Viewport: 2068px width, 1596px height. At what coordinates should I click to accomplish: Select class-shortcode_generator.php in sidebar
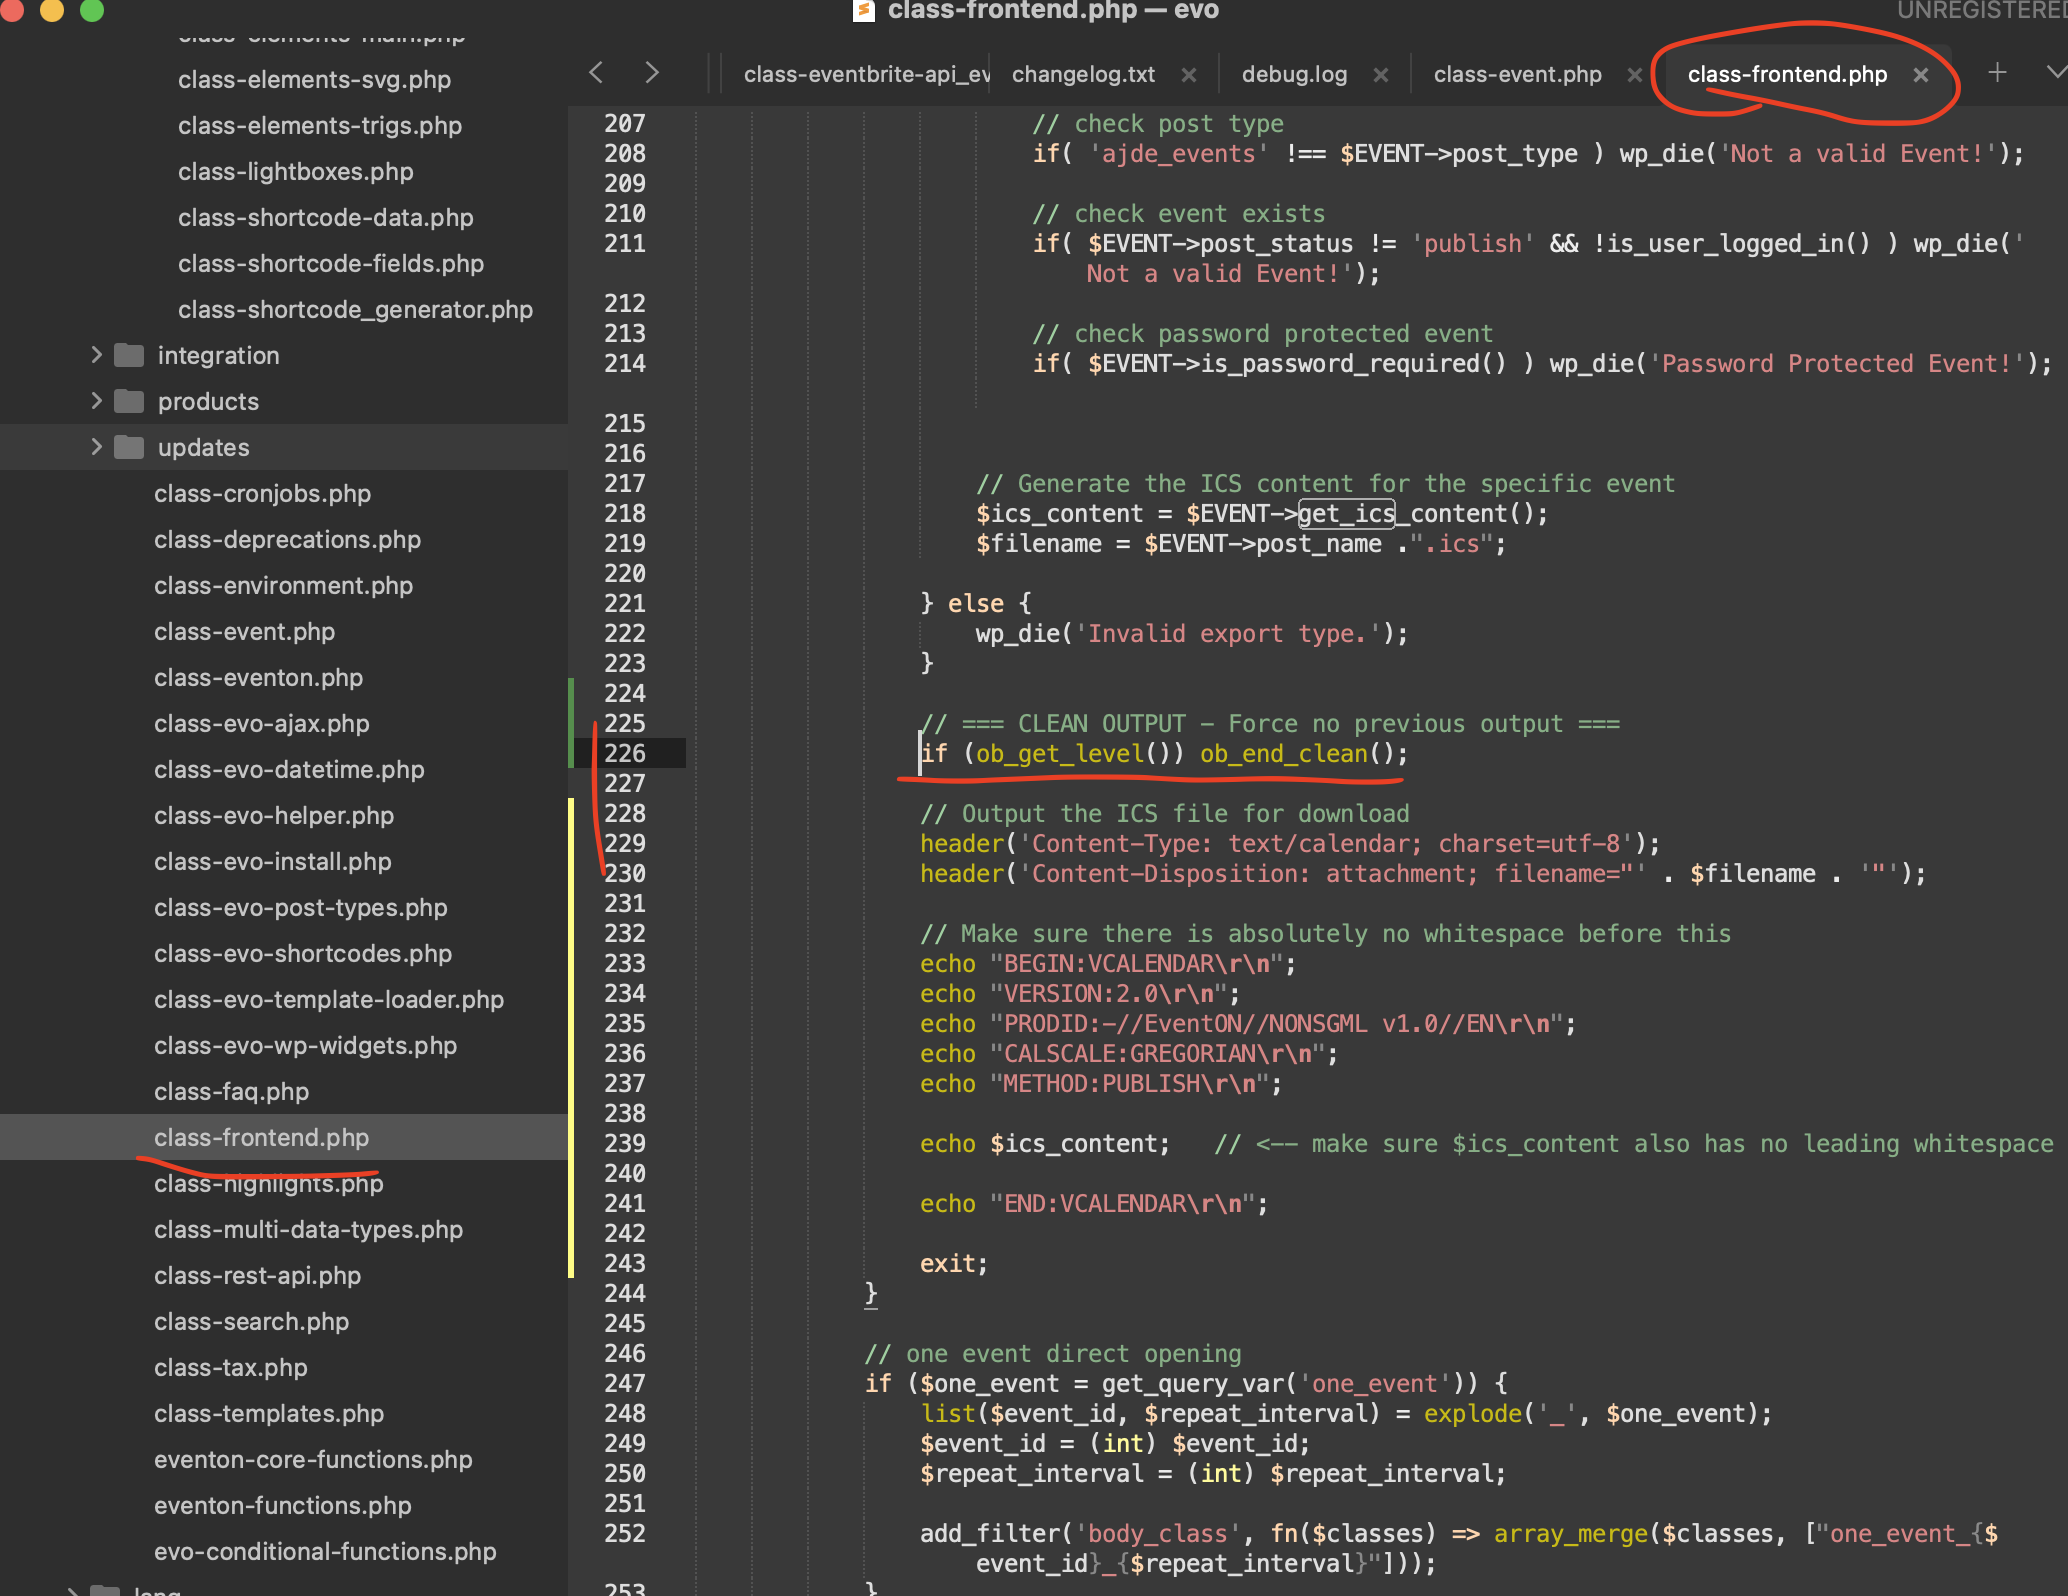[355, 310]
